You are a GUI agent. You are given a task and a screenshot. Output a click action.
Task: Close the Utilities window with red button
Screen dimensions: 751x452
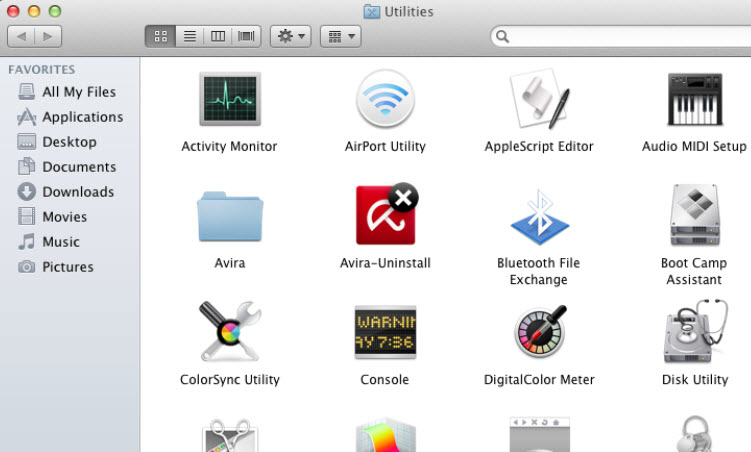pyautogui.click(x=13, y=11)
